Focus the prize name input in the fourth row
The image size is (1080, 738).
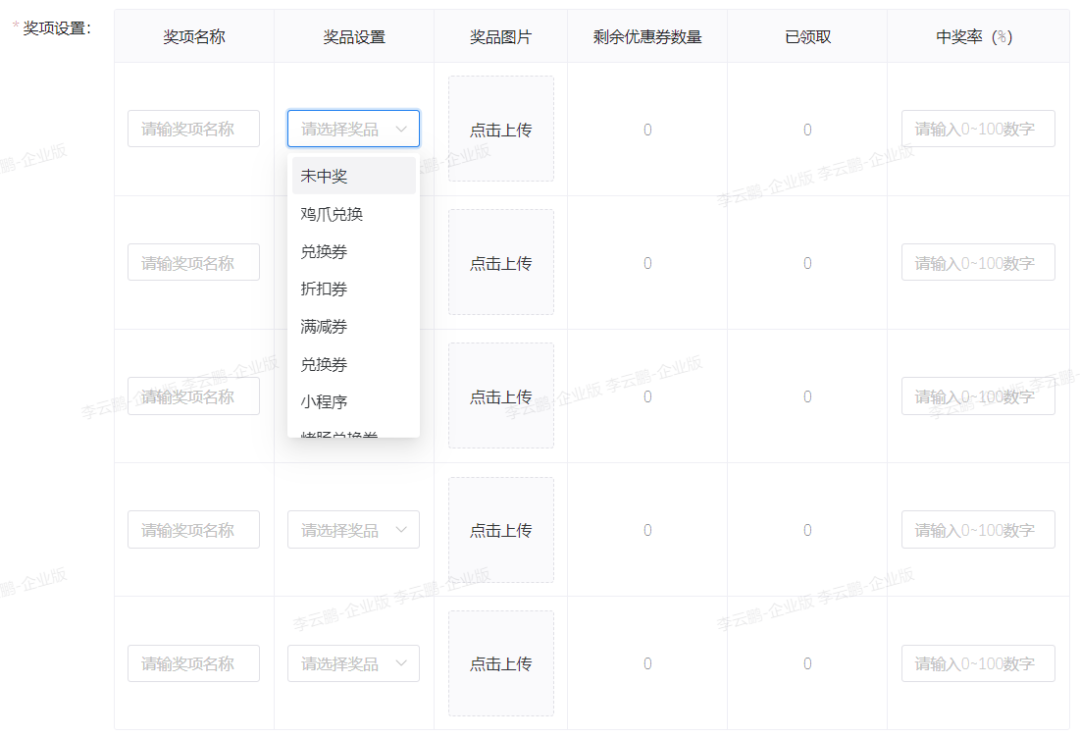(193, 529)
